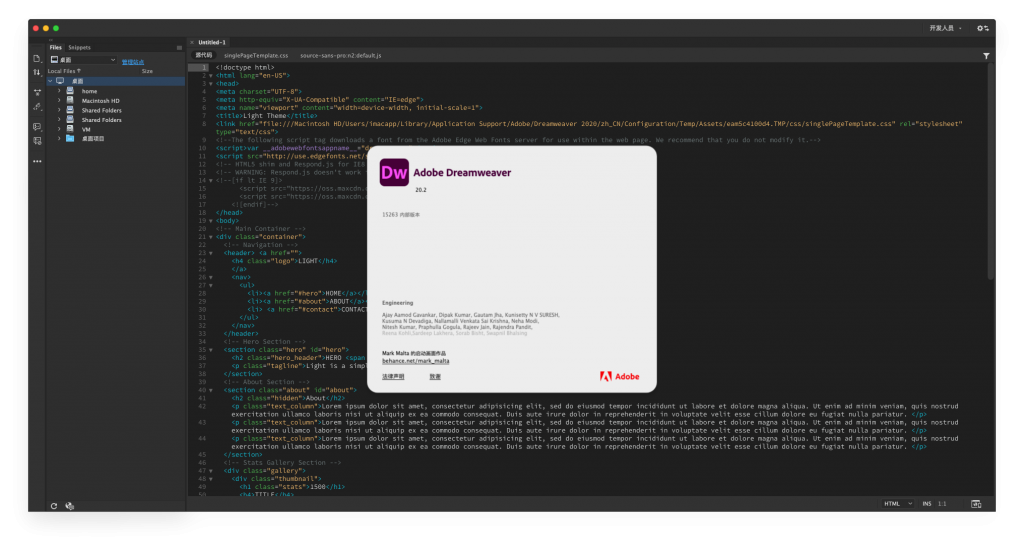Select the 桌面项目 row in Files tree

[116, 138]
